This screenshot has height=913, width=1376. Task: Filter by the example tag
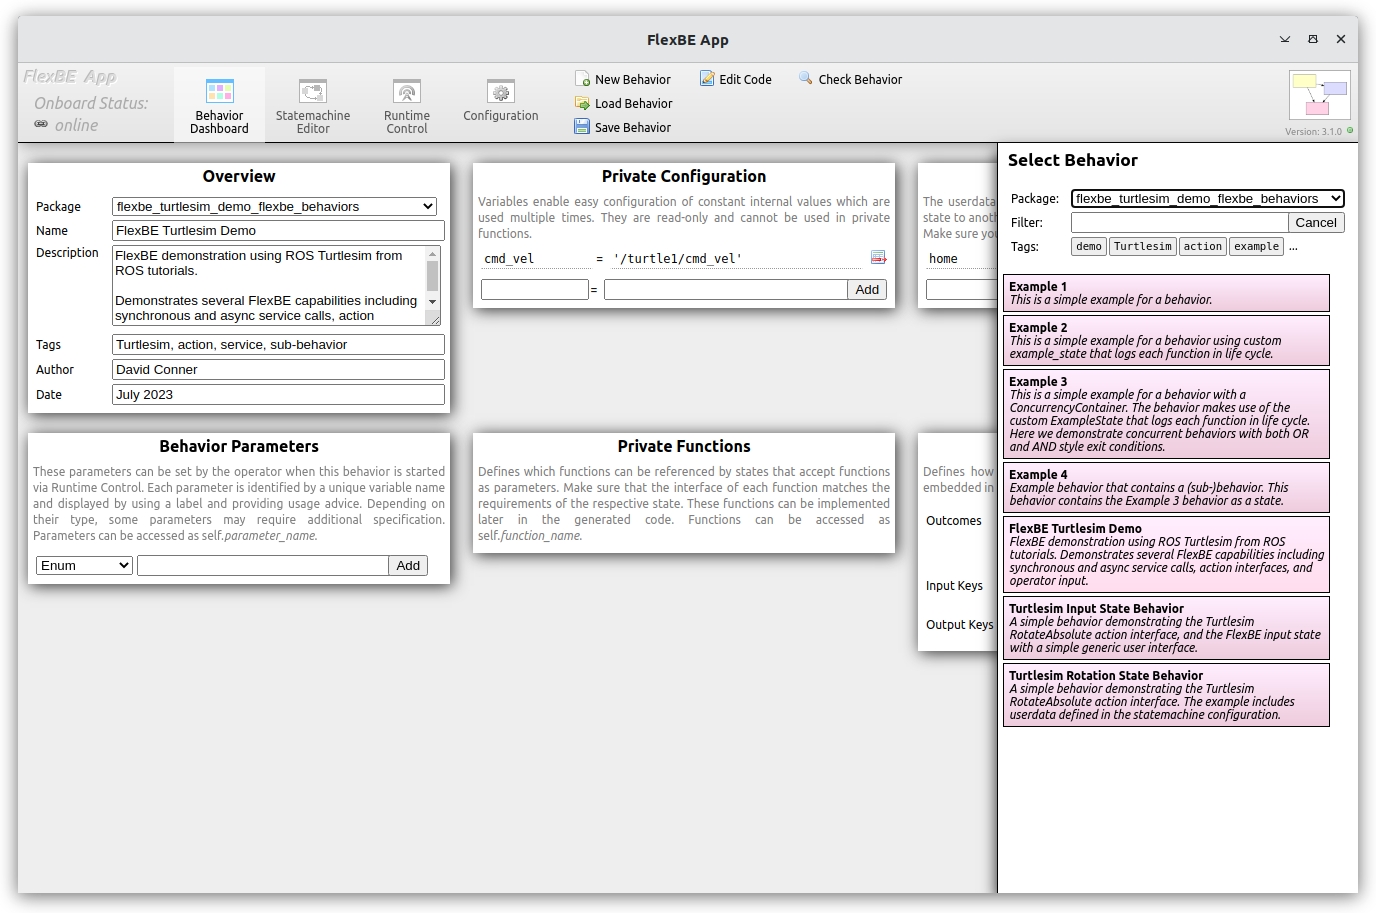[1256, 247]
